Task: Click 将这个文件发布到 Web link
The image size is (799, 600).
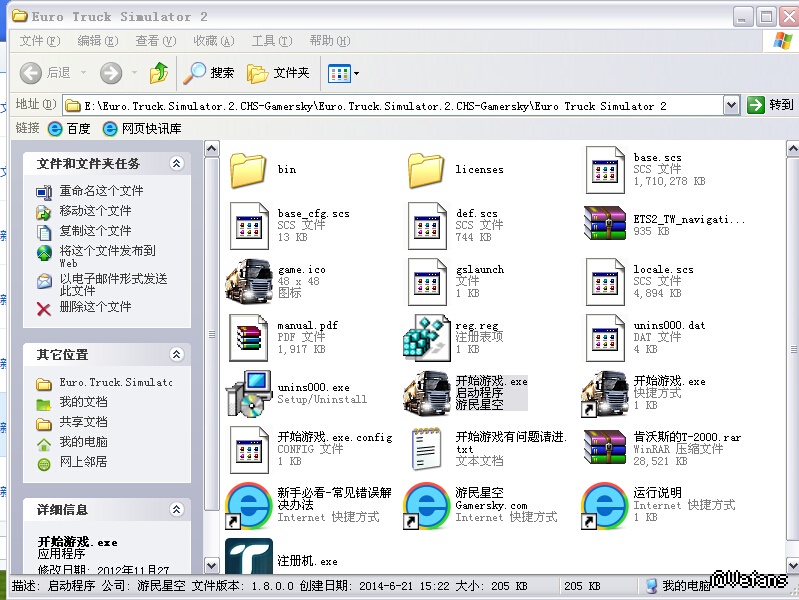Action: (108, 256)
